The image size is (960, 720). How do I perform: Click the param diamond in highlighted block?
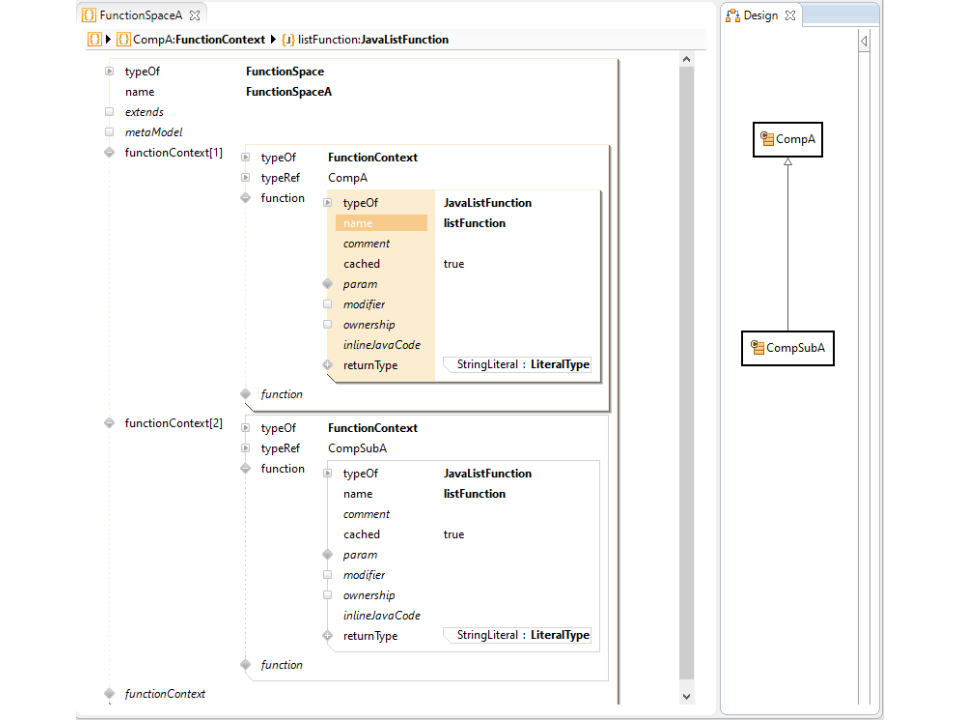(x=328, y=283)
